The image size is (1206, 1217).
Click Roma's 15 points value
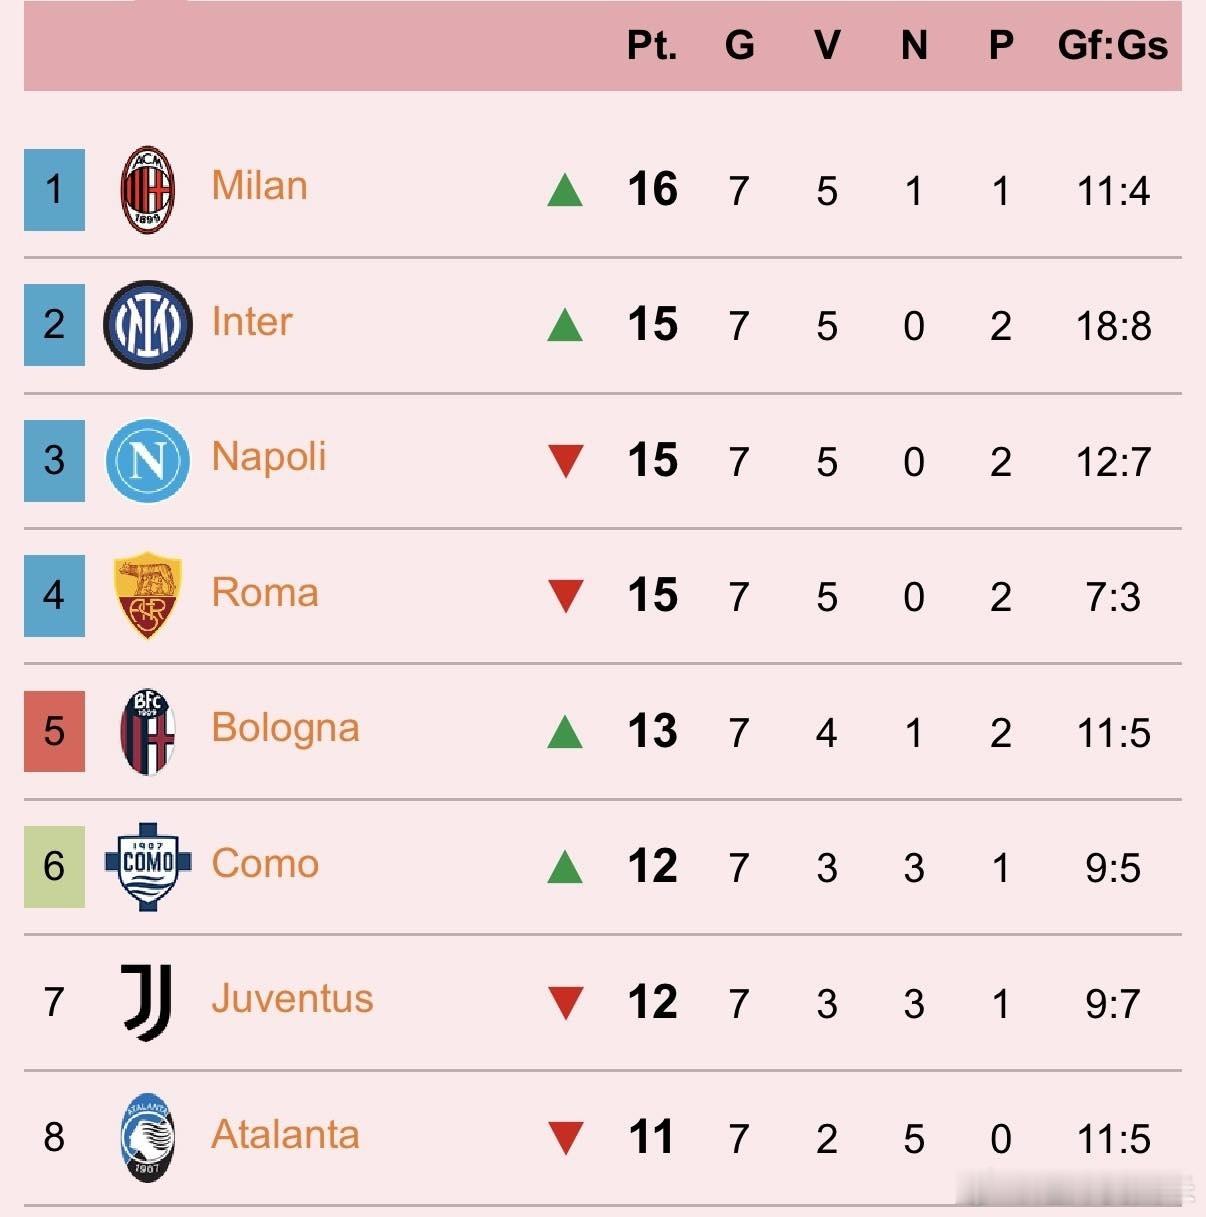(652, 596)
